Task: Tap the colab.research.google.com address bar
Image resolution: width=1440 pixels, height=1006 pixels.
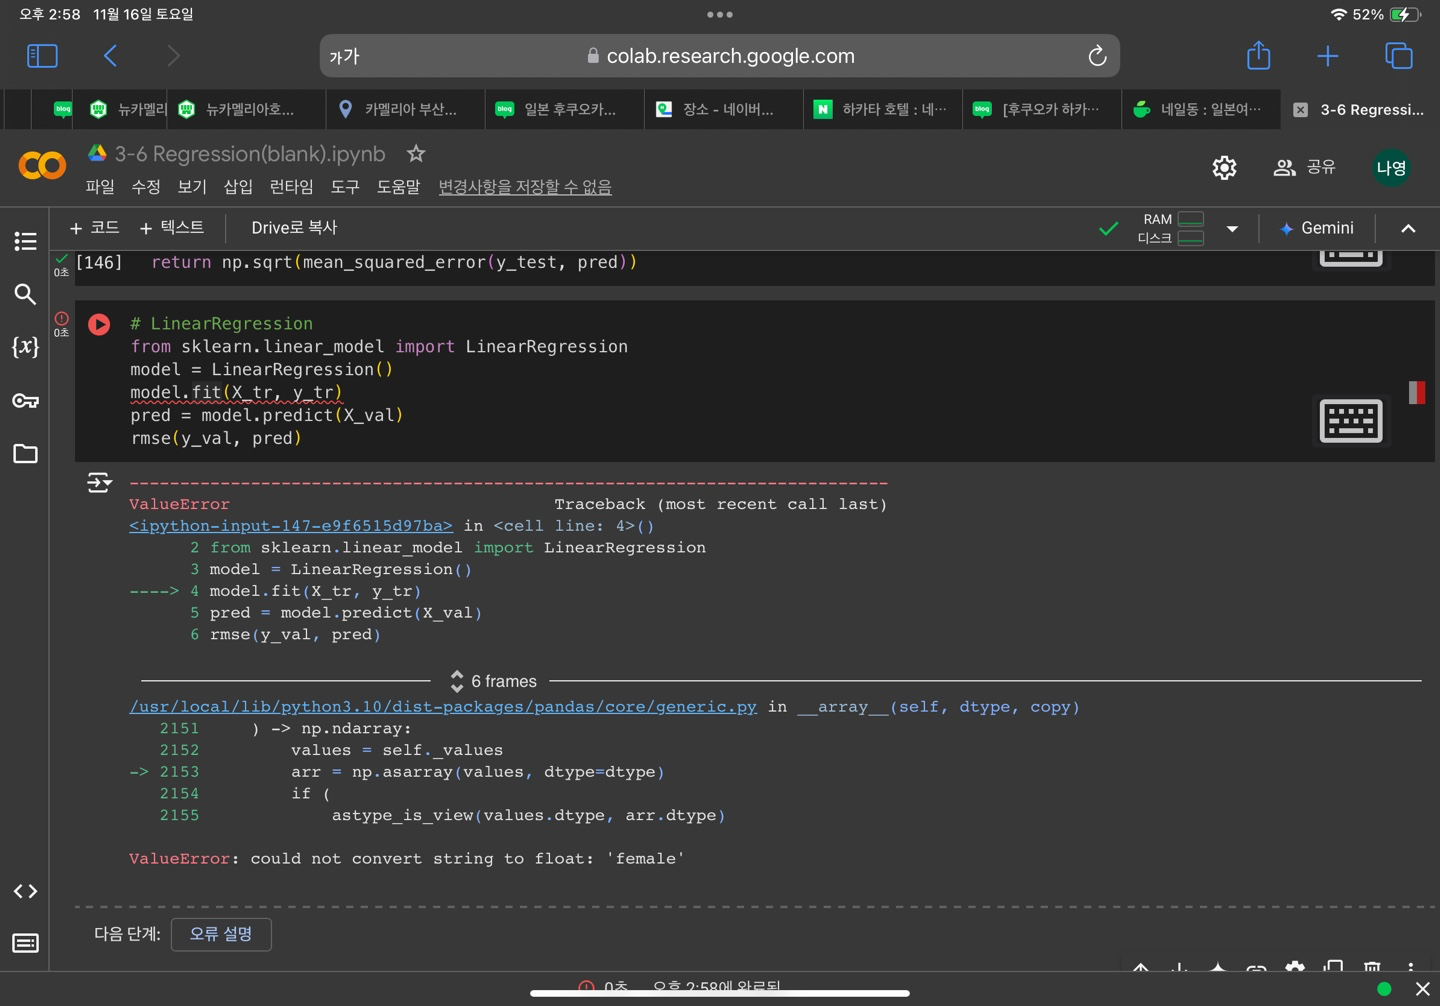Action: [x=720, y=56]
